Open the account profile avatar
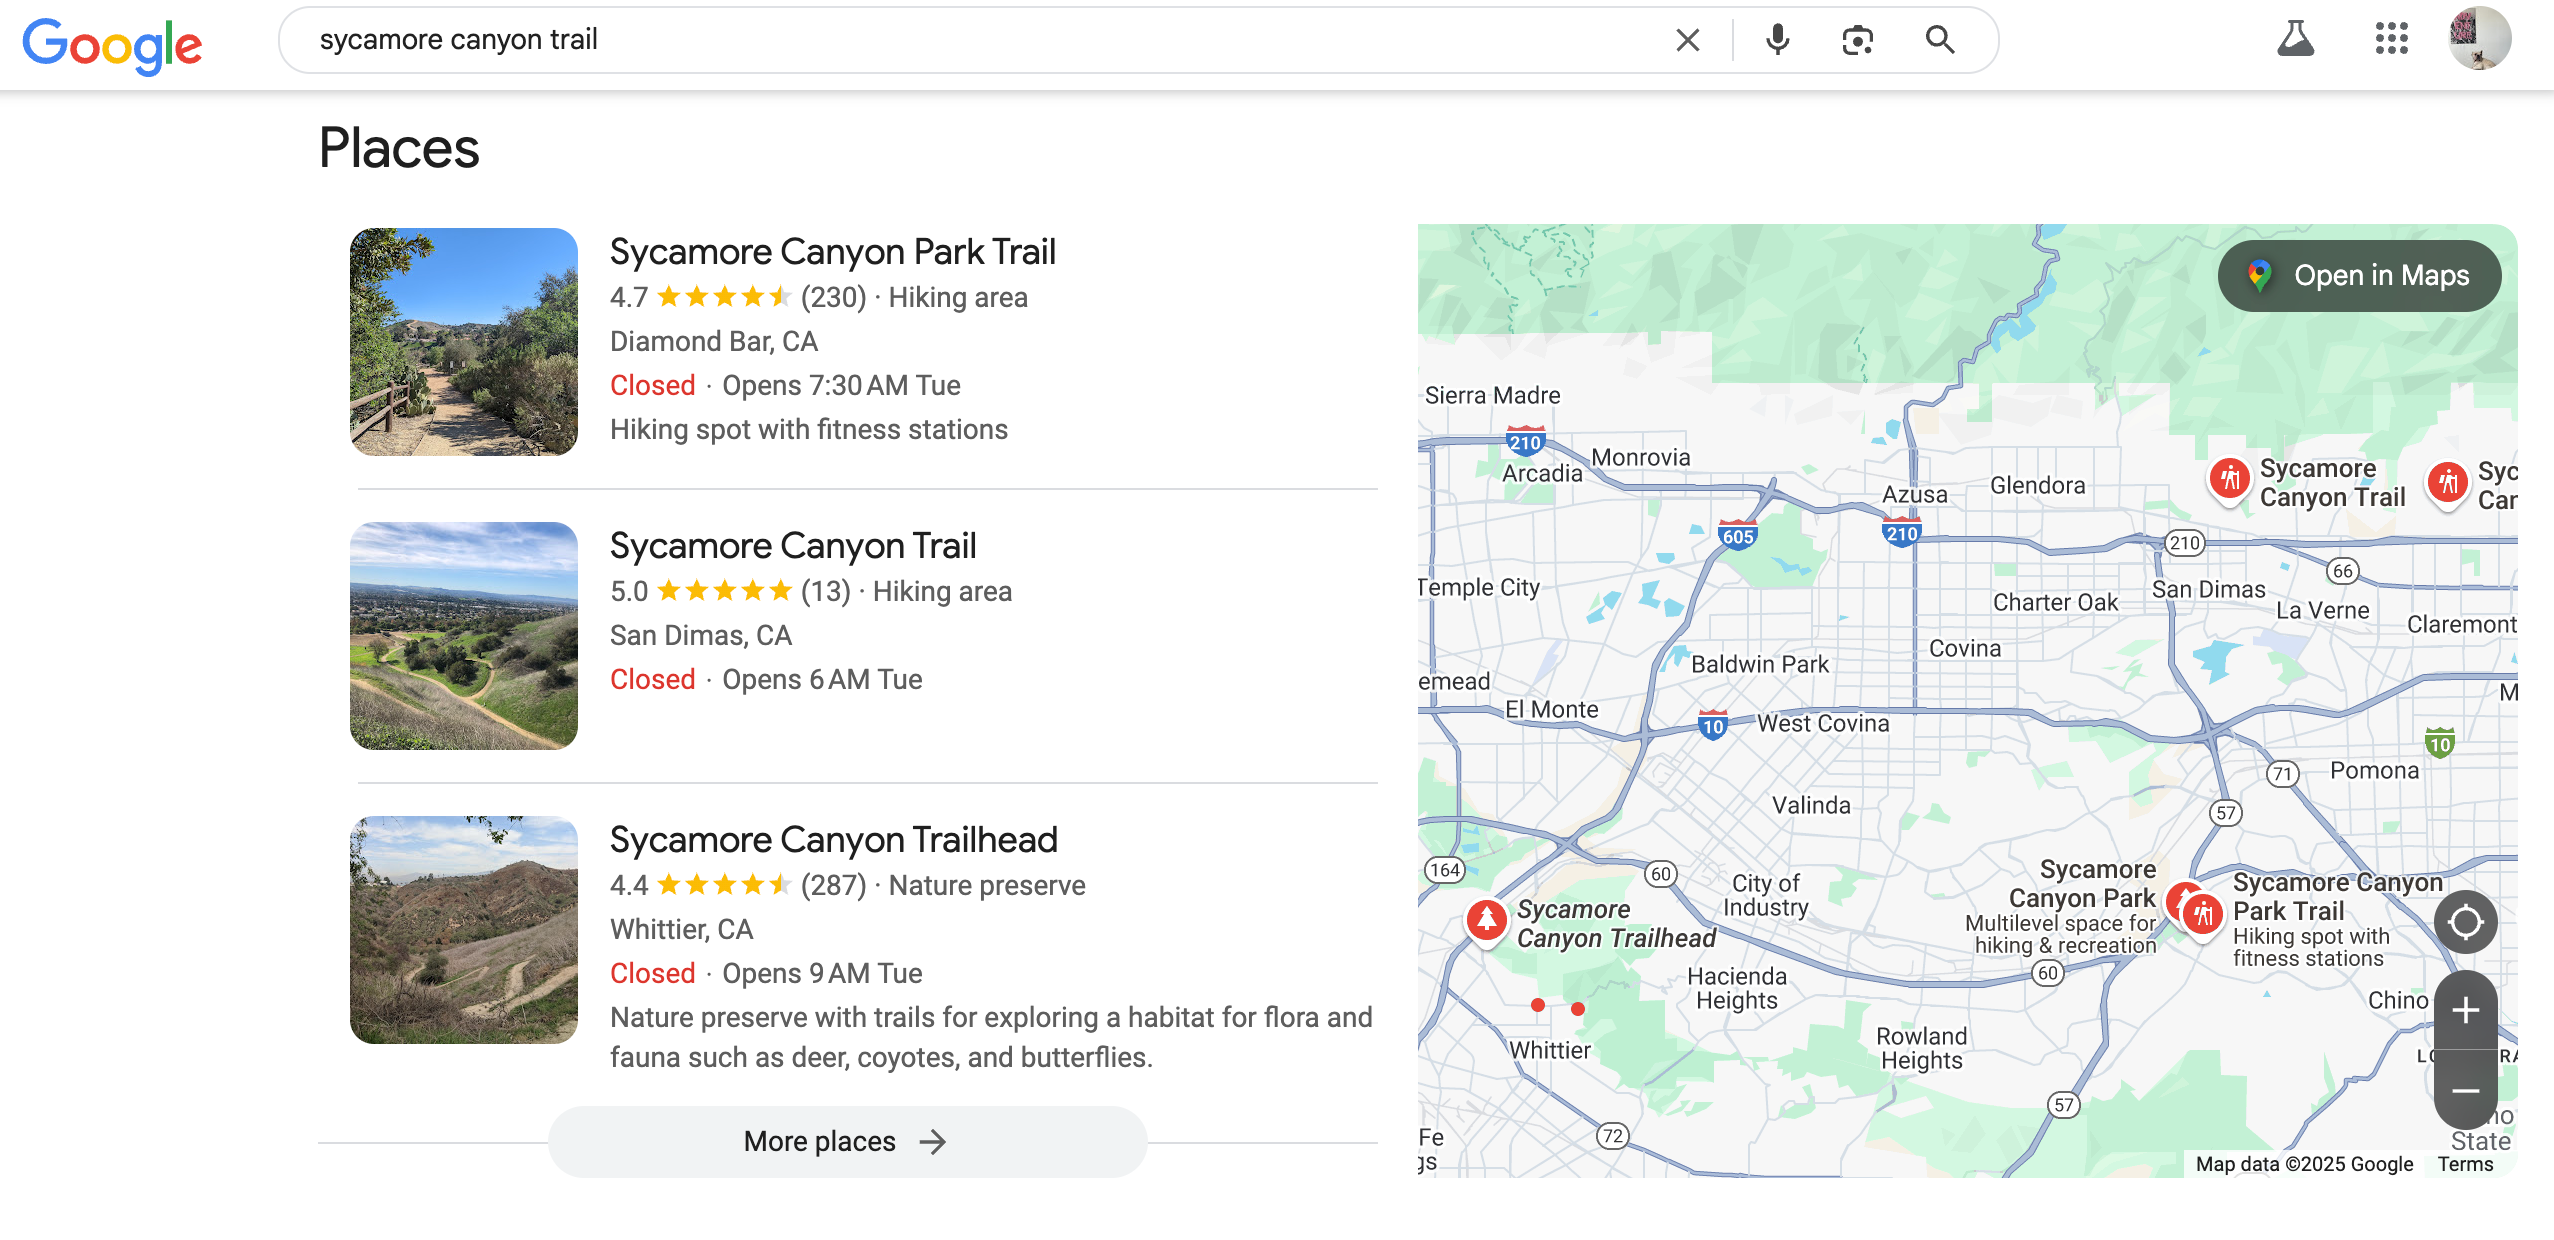Viewport: 2554px width, 1240px height. 2479,39
